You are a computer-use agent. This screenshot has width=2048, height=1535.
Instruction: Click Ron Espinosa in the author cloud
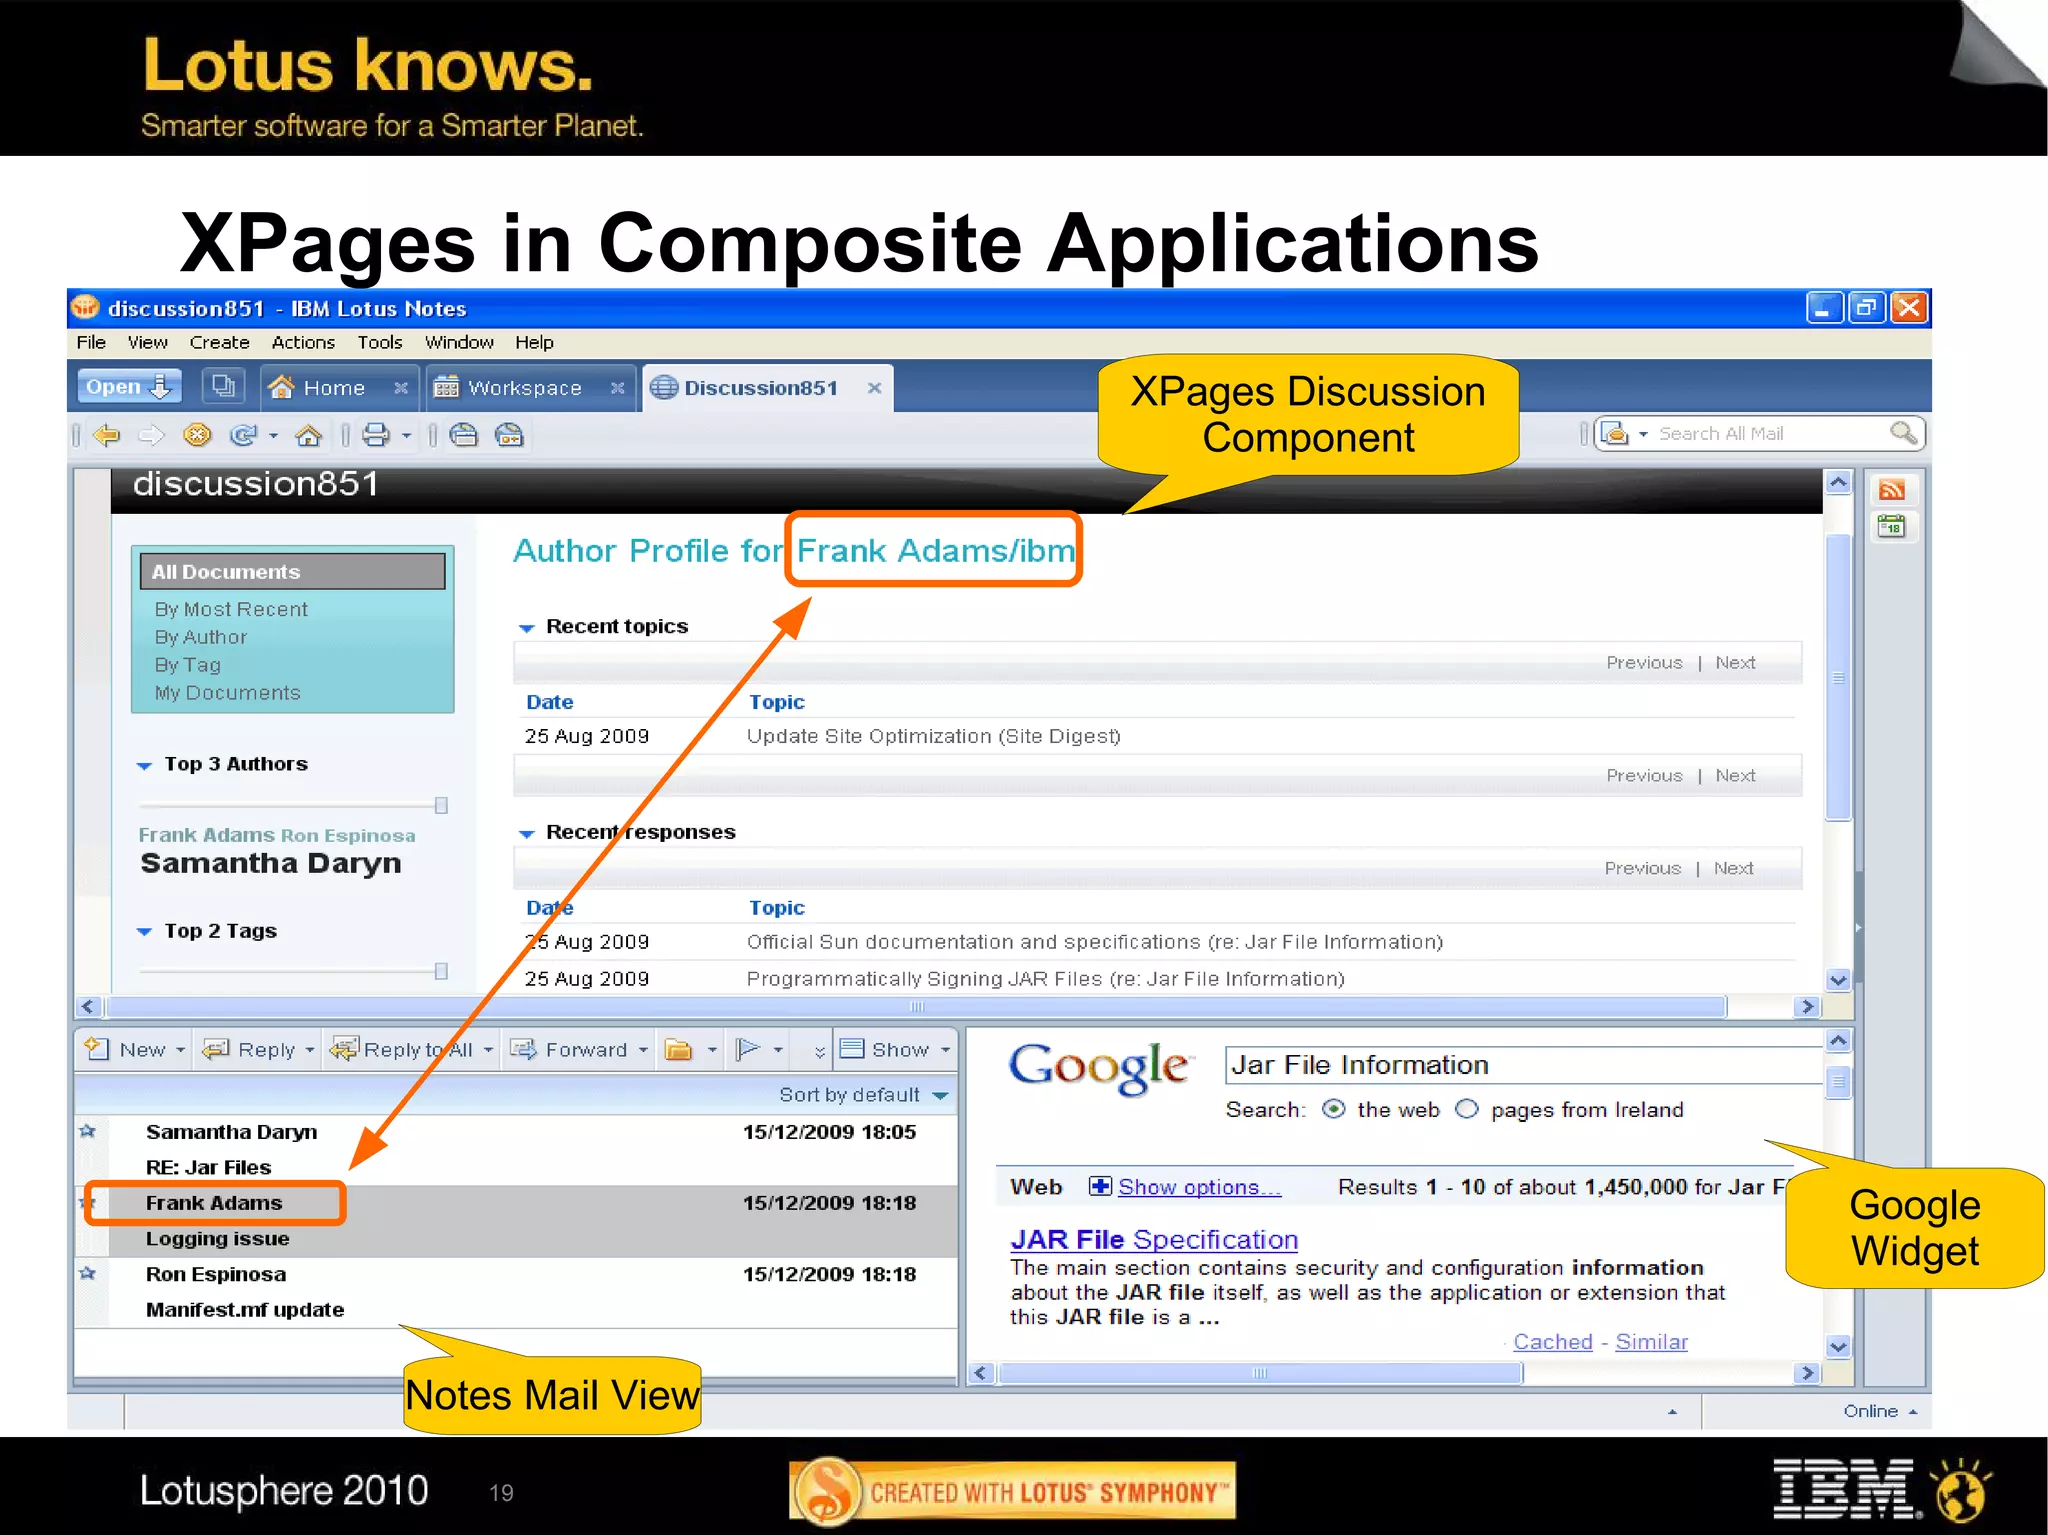coord(348,836)
